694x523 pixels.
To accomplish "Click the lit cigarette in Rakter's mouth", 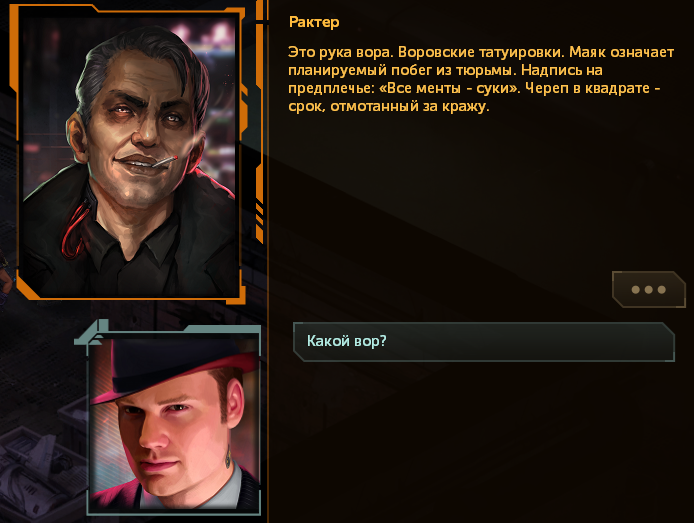I will pyautogui.click(x=165, y=162).
